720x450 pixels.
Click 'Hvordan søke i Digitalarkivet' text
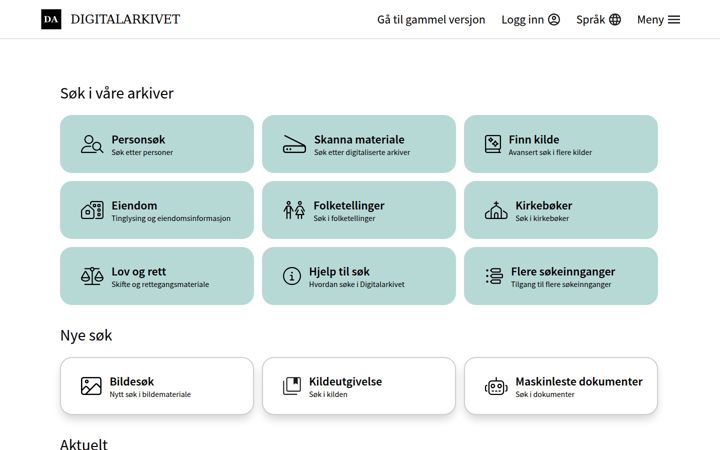(x=357, y=285)
